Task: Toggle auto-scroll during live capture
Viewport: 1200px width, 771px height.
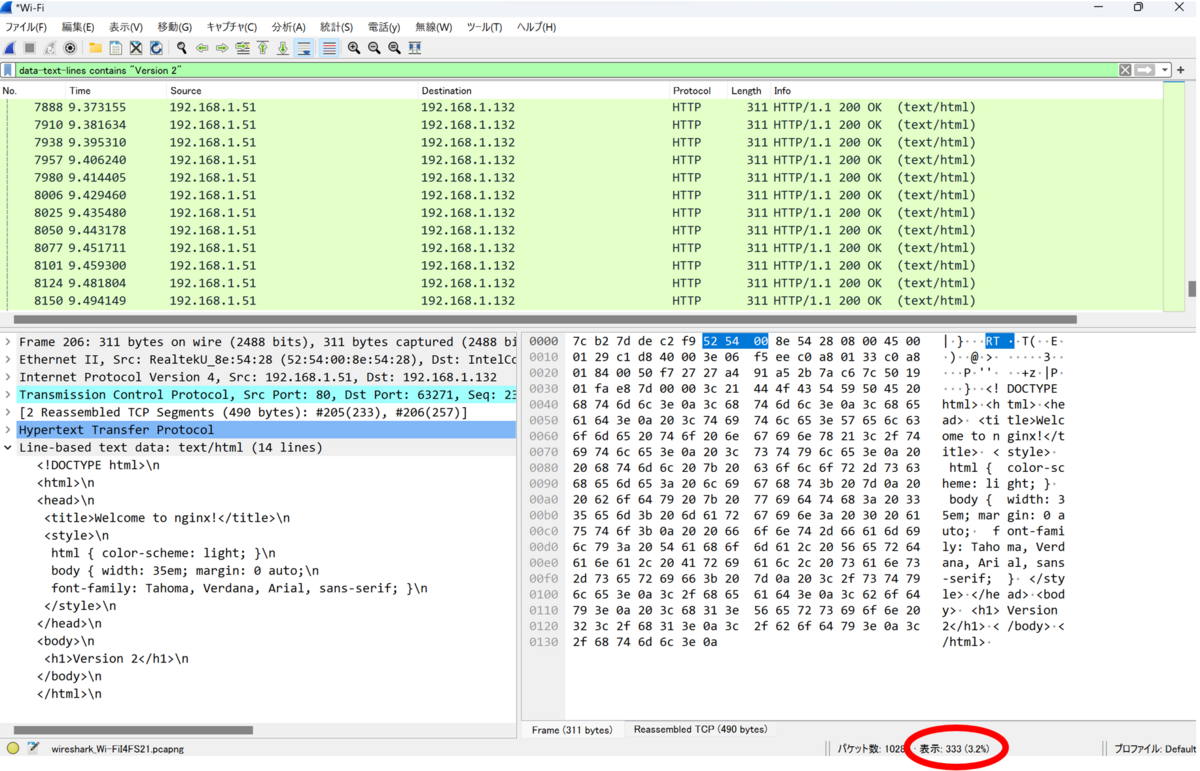Action: pos(305,47)
